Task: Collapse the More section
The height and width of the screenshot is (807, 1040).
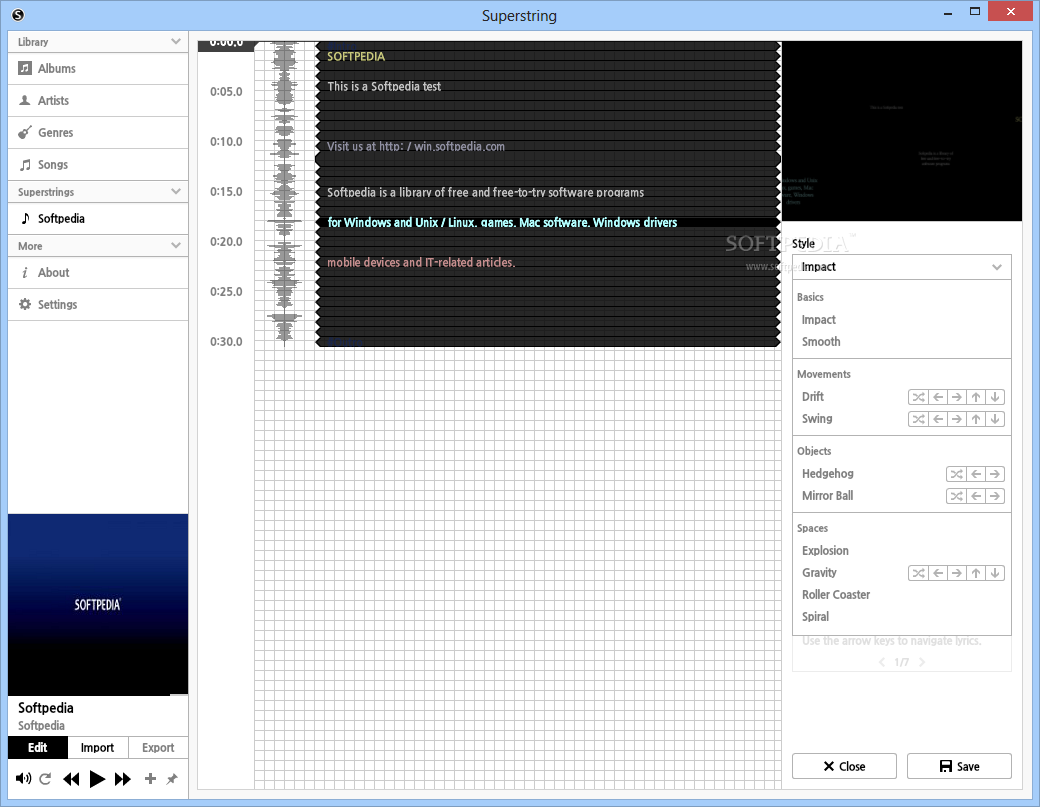Action: 176,245
